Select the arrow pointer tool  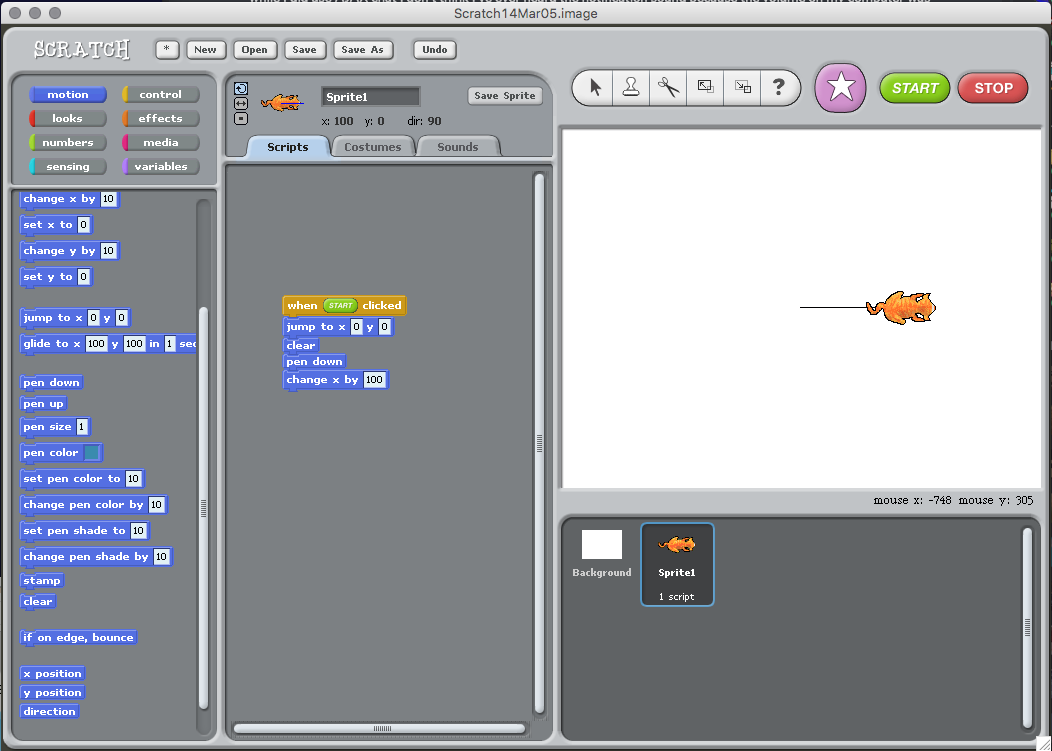[595, 87]
